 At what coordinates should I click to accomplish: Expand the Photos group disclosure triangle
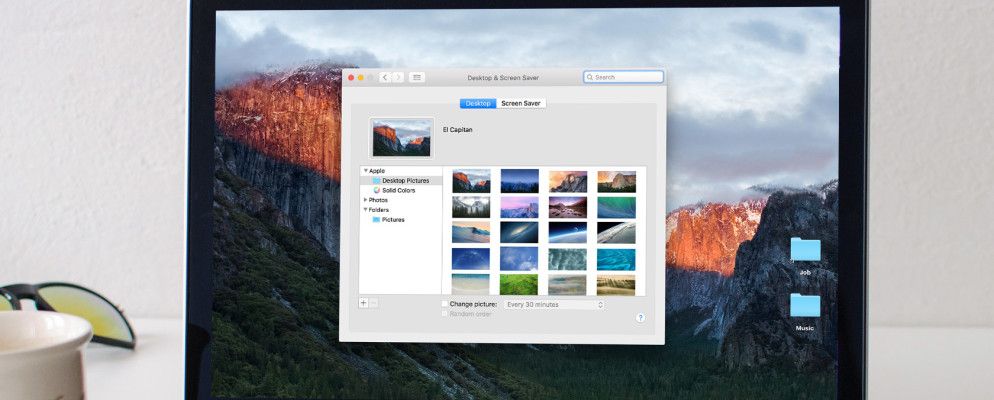366,200
